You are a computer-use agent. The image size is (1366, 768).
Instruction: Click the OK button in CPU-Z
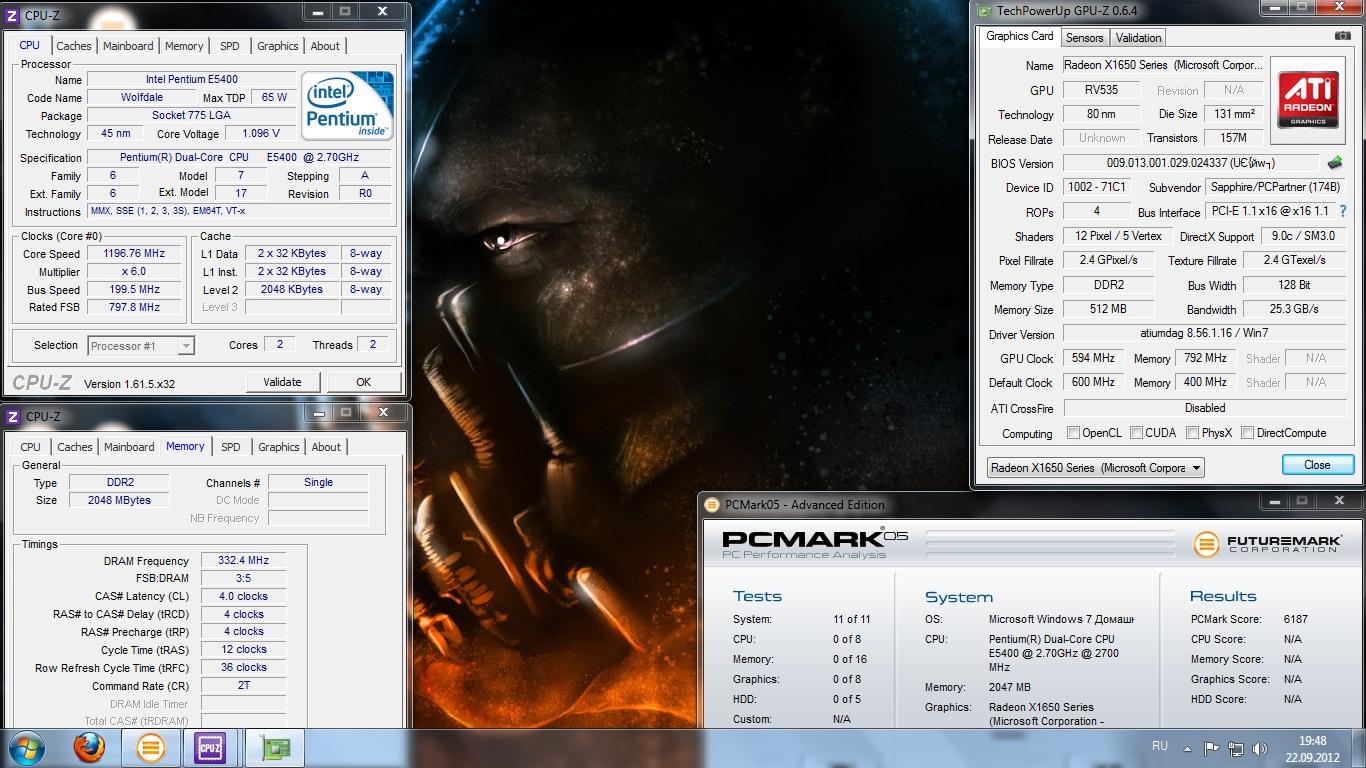[x=363, y=382]
